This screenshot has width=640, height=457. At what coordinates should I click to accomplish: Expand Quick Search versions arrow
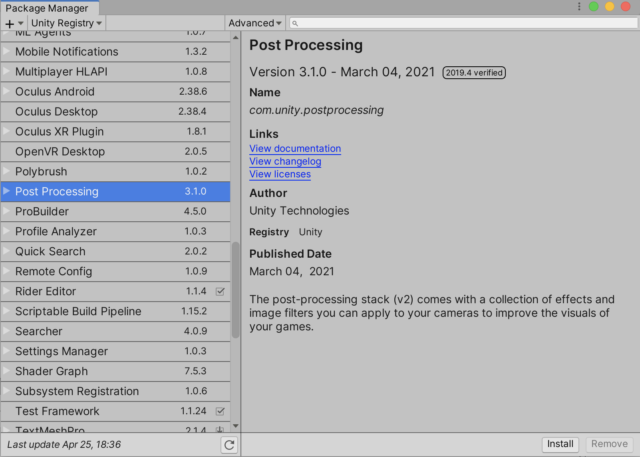(x=6, y=251)
